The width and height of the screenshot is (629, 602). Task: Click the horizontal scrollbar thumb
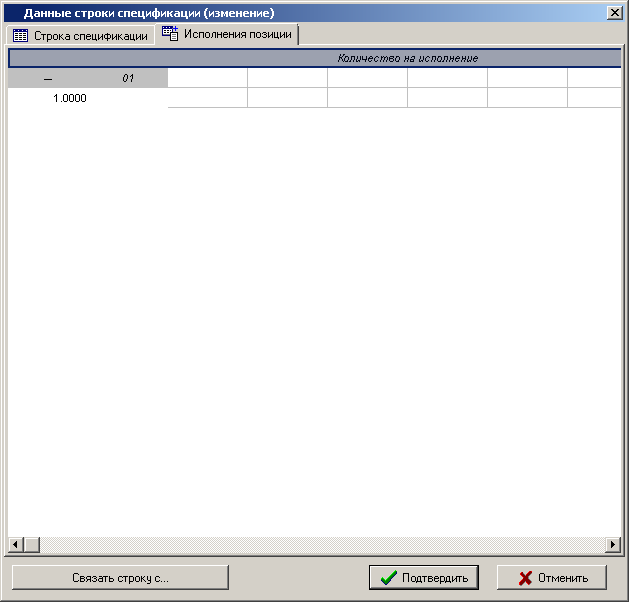[31, 545]
